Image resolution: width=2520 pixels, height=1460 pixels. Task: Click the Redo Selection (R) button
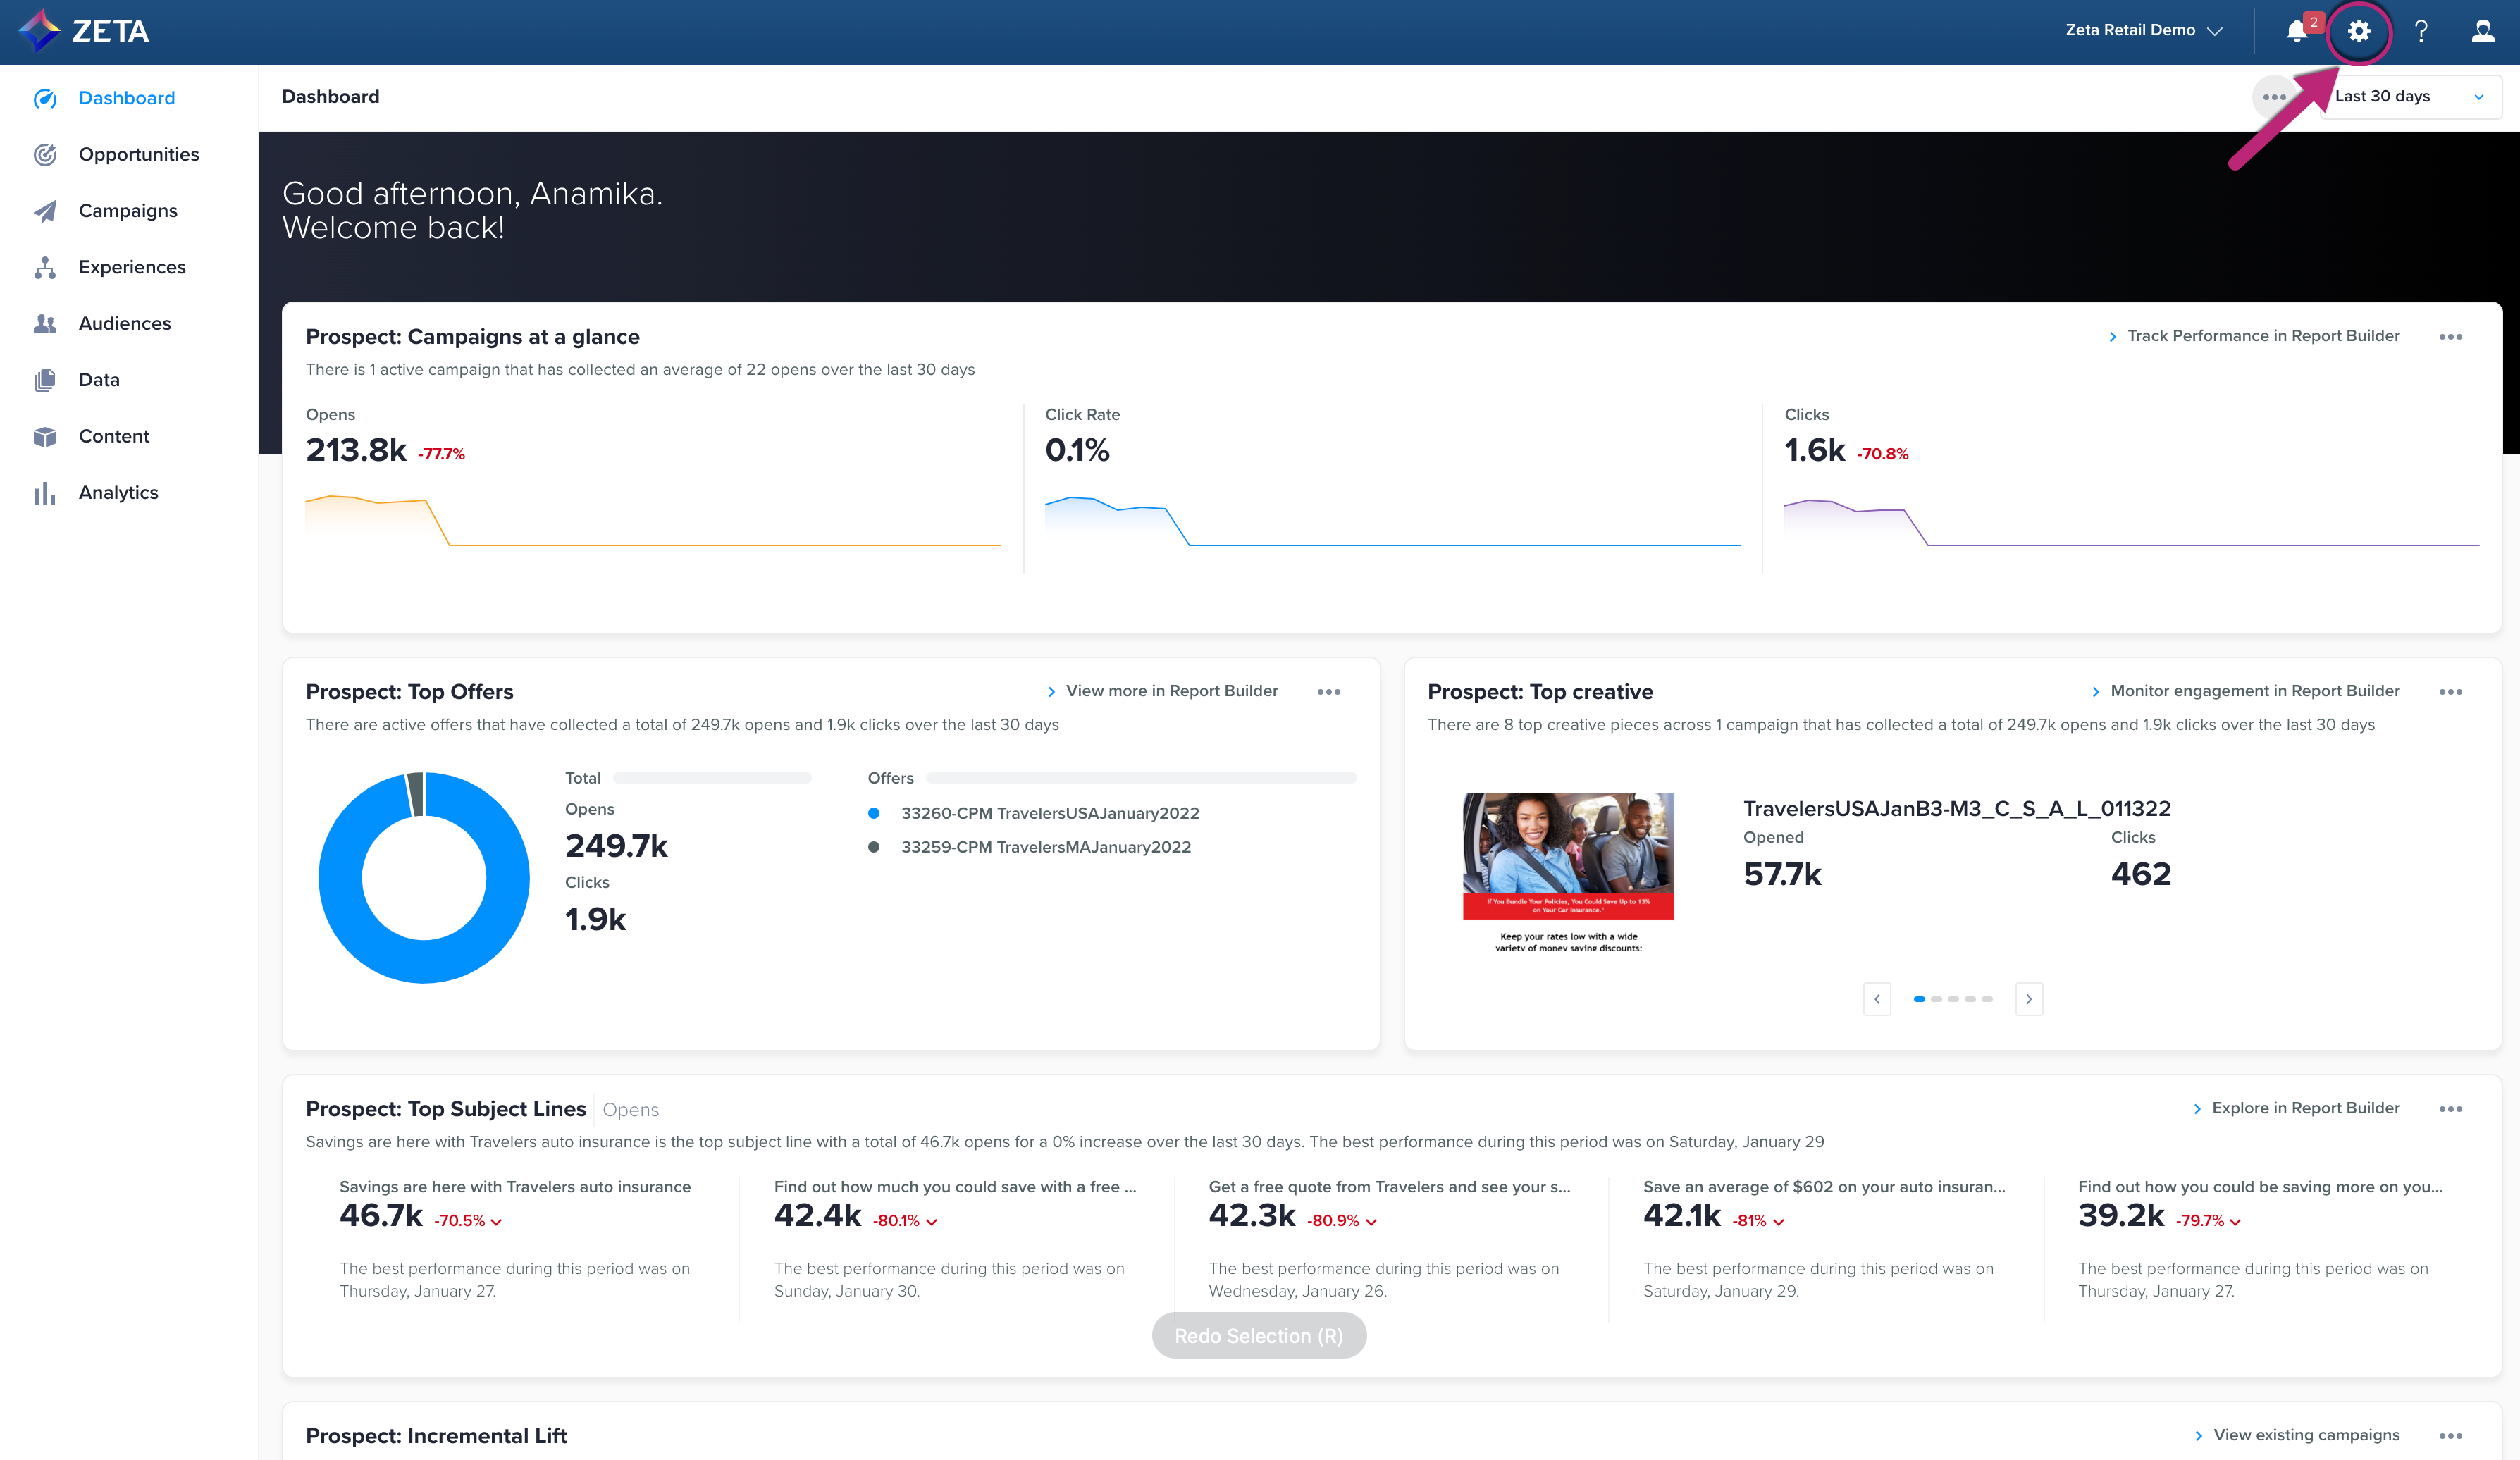[1259, 1336]
